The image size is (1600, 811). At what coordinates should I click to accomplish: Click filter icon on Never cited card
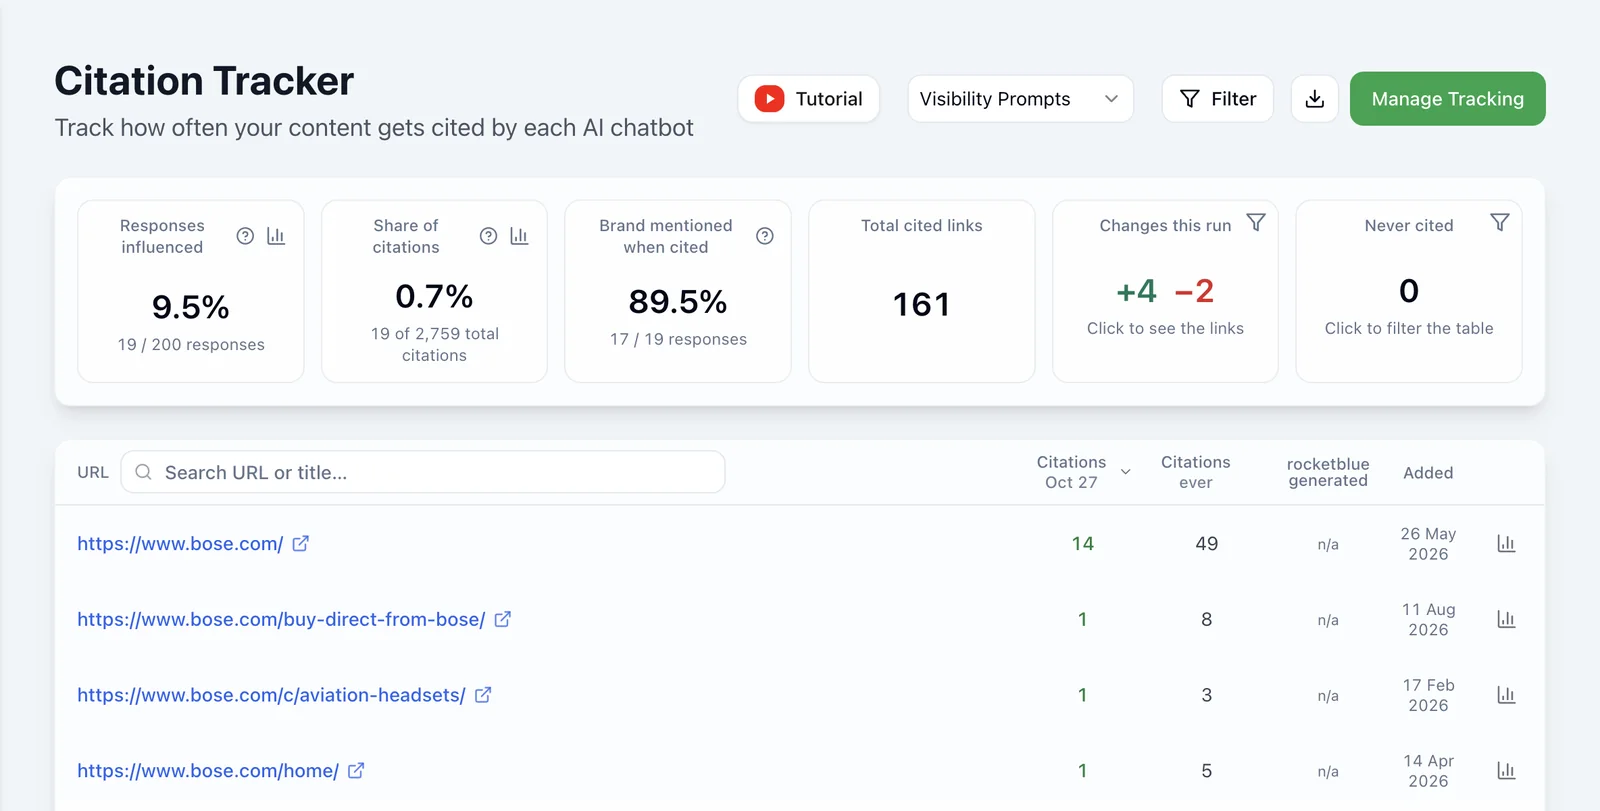coord(1499,223)
